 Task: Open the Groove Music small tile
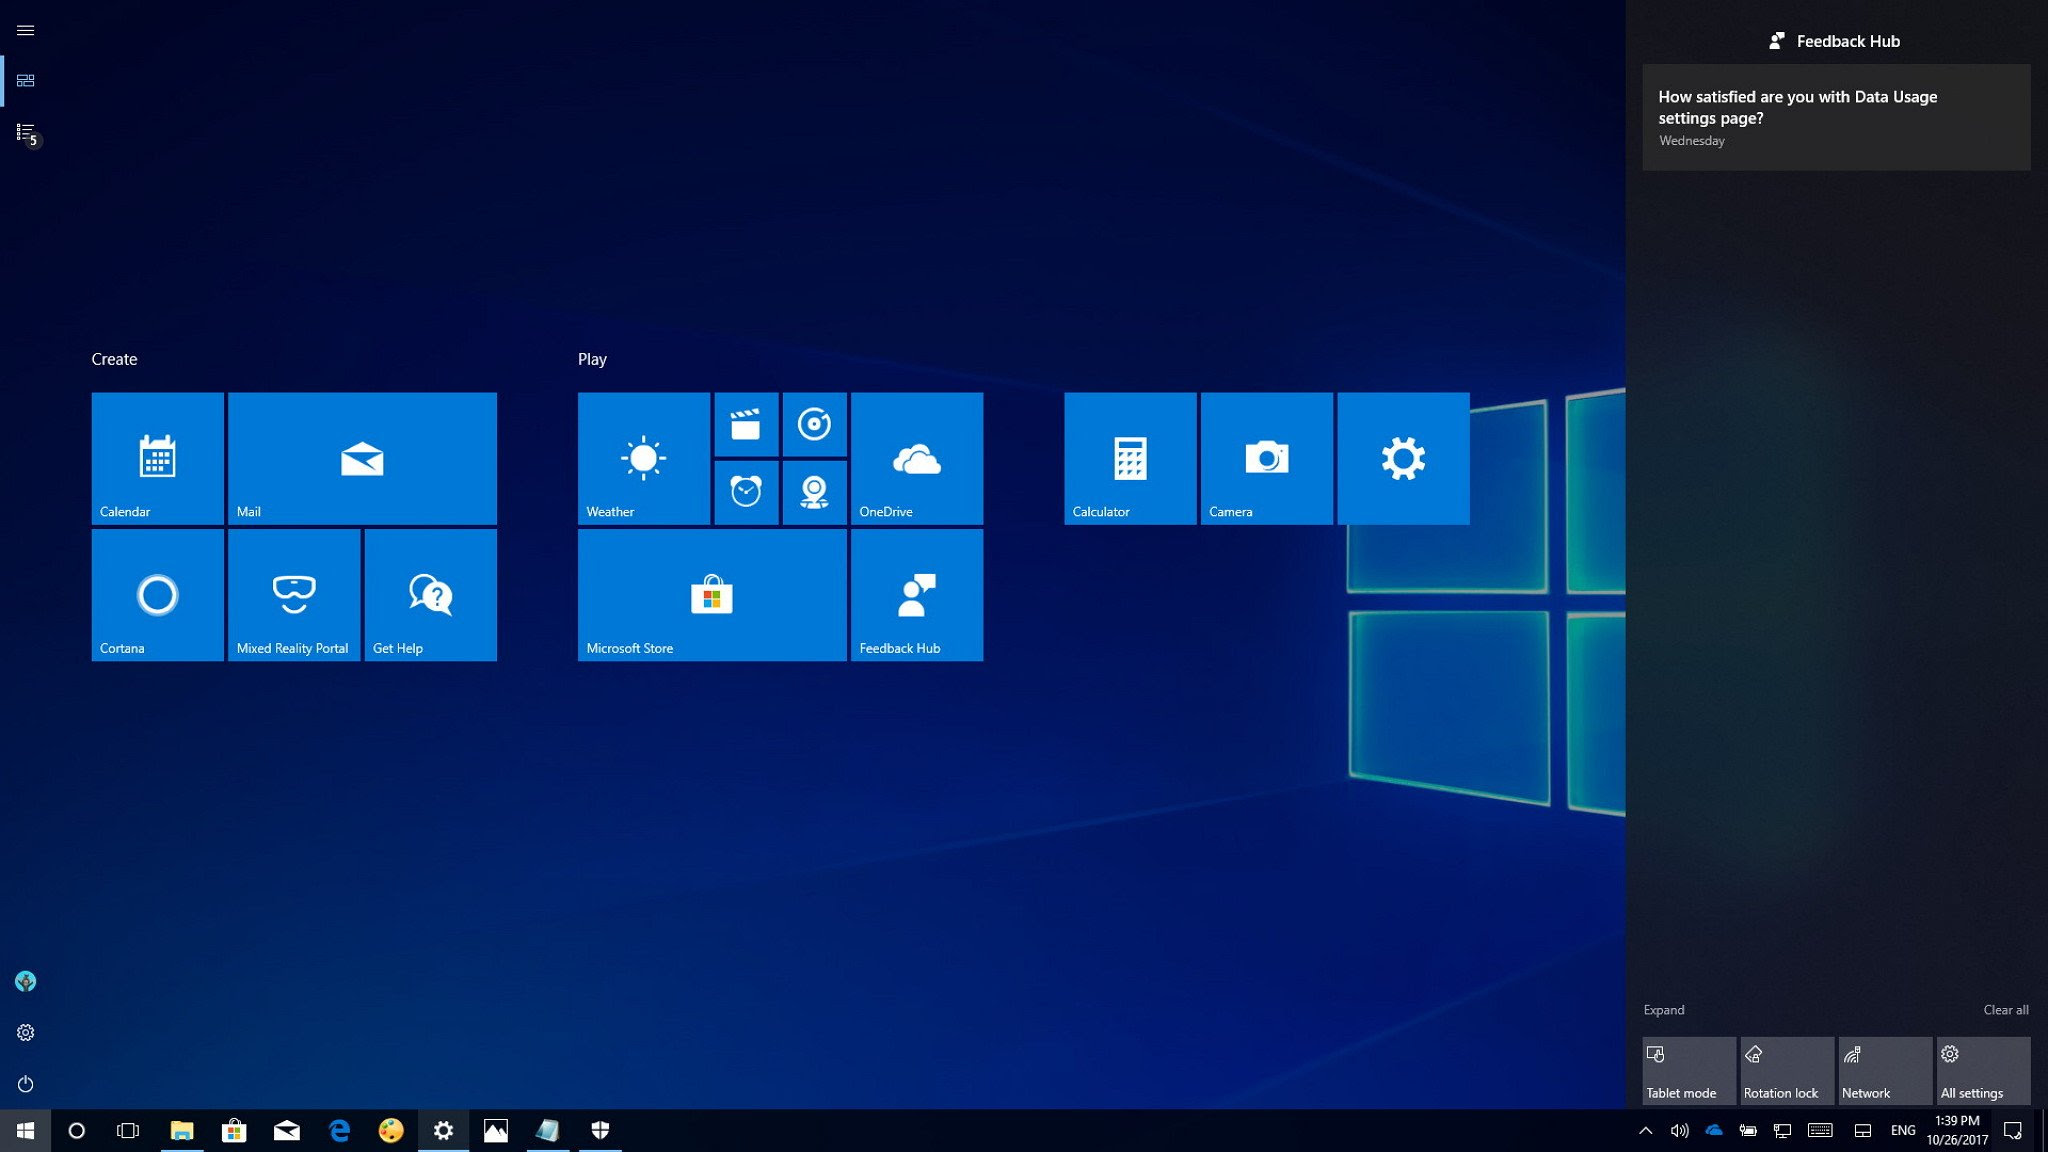(814, 424)
